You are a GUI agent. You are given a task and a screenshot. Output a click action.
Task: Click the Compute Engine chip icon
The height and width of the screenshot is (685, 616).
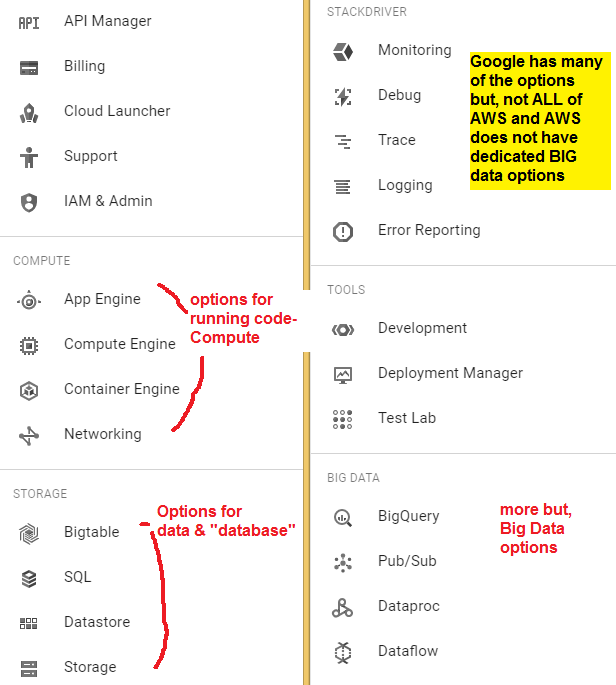click(29, 345)
